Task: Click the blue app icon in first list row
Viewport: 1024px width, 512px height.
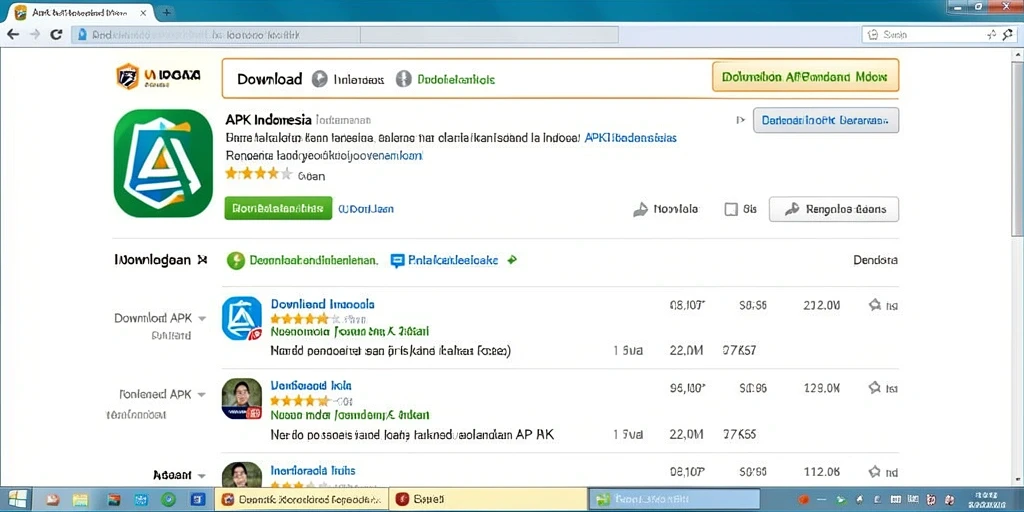Action: pyautogui.click(x=242, y=318)
